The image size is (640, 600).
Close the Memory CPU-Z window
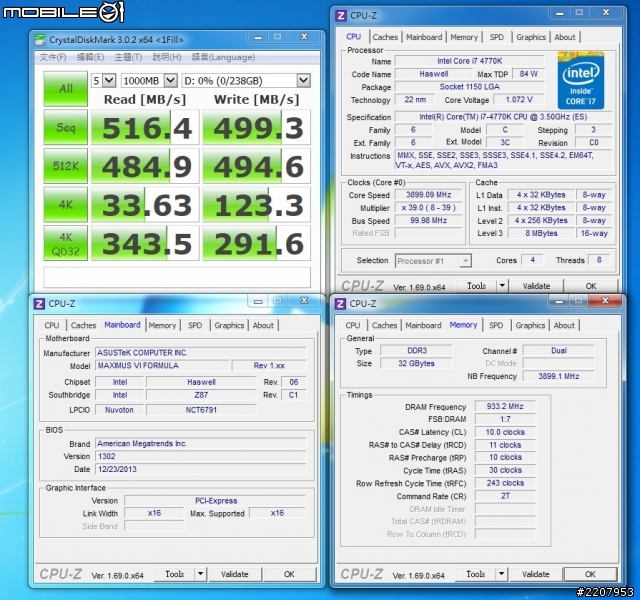click(605, 301)
